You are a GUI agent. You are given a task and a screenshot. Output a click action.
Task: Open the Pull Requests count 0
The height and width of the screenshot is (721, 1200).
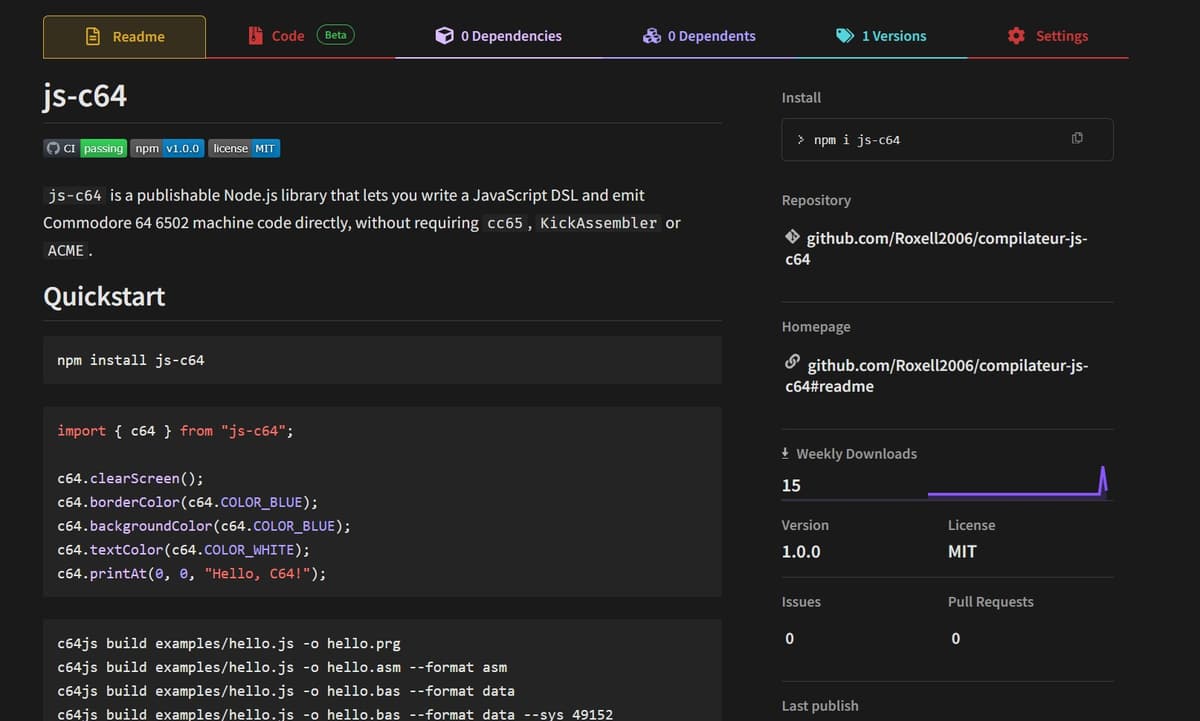click(956, 639)
